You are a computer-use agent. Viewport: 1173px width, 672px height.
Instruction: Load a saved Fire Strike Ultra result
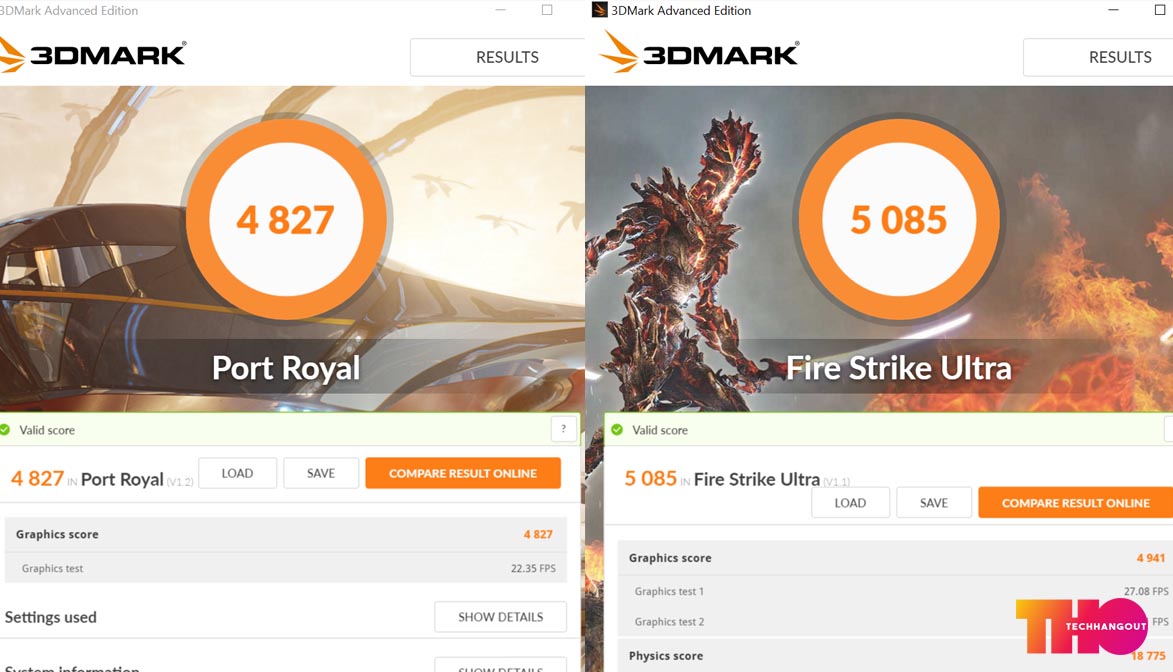[851, 503]
